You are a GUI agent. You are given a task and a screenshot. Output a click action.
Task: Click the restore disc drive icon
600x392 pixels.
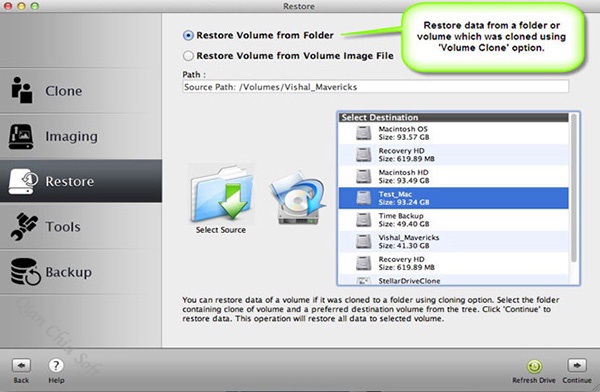click(x=298, y=199)
